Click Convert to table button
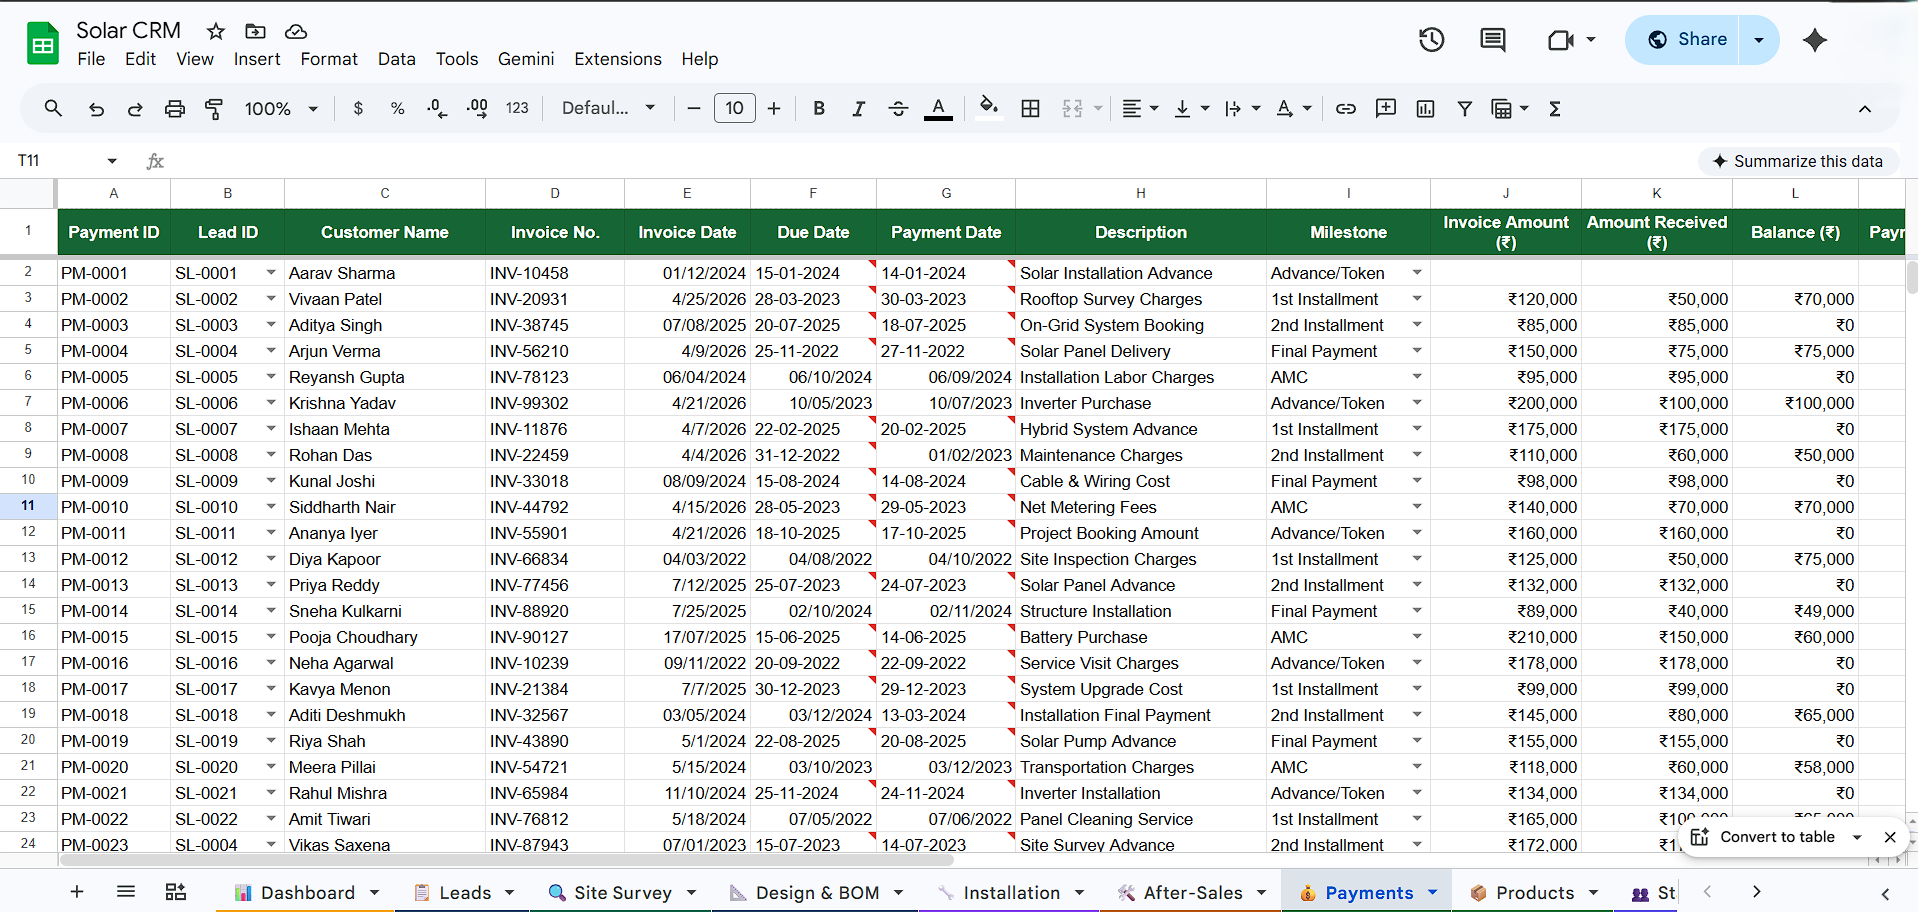The image size is (1918, 912). click(x=1777, y=837)
